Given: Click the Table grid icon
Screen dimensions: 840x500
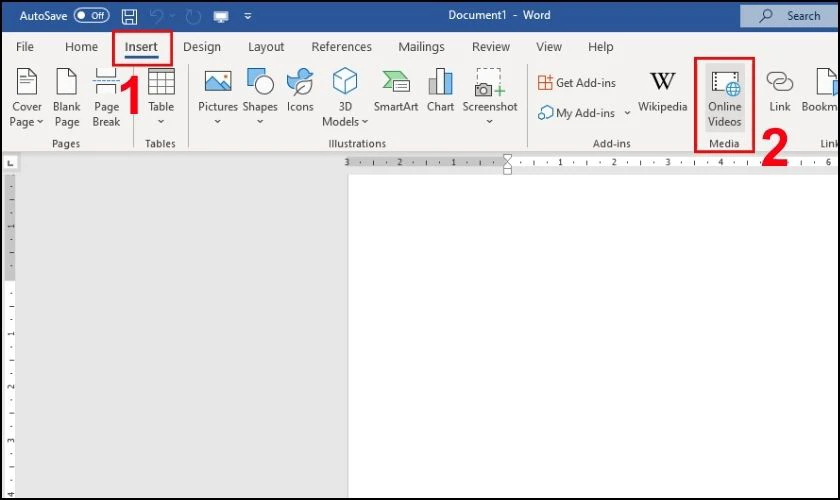Looking at the screenshot, I should coord(161,81).
